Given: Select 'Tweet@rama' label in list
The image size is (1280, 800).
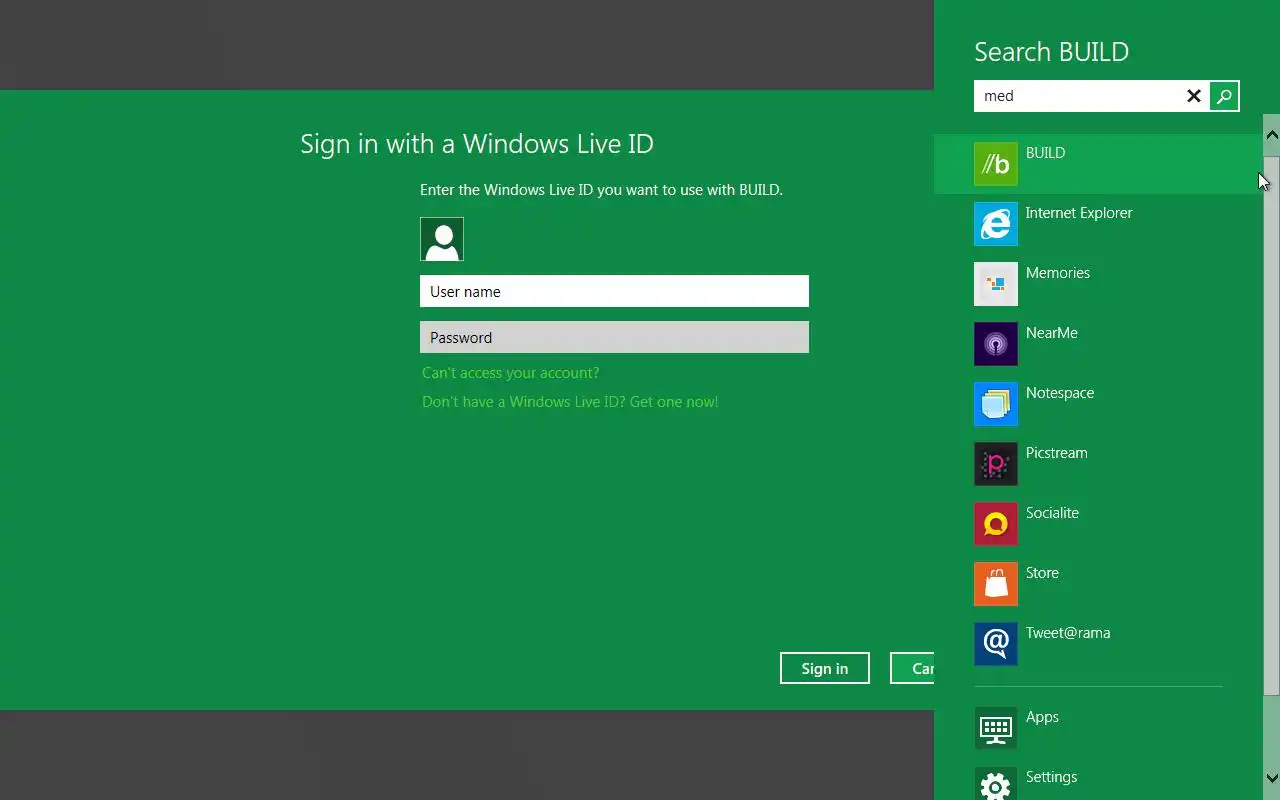Looking at the screenshot, I should pyautogui.click(x=1068, y=633).
